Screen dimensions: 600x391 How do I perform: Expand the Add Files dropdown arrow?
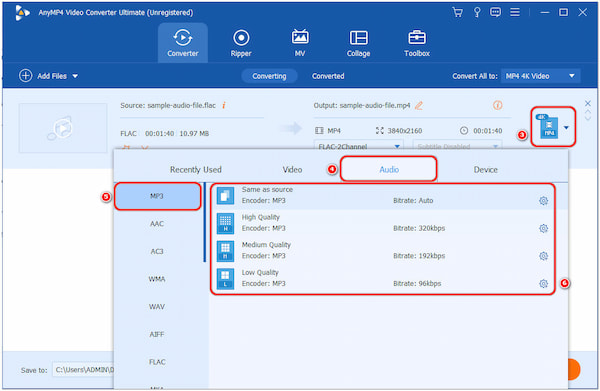tap(75, 76)
